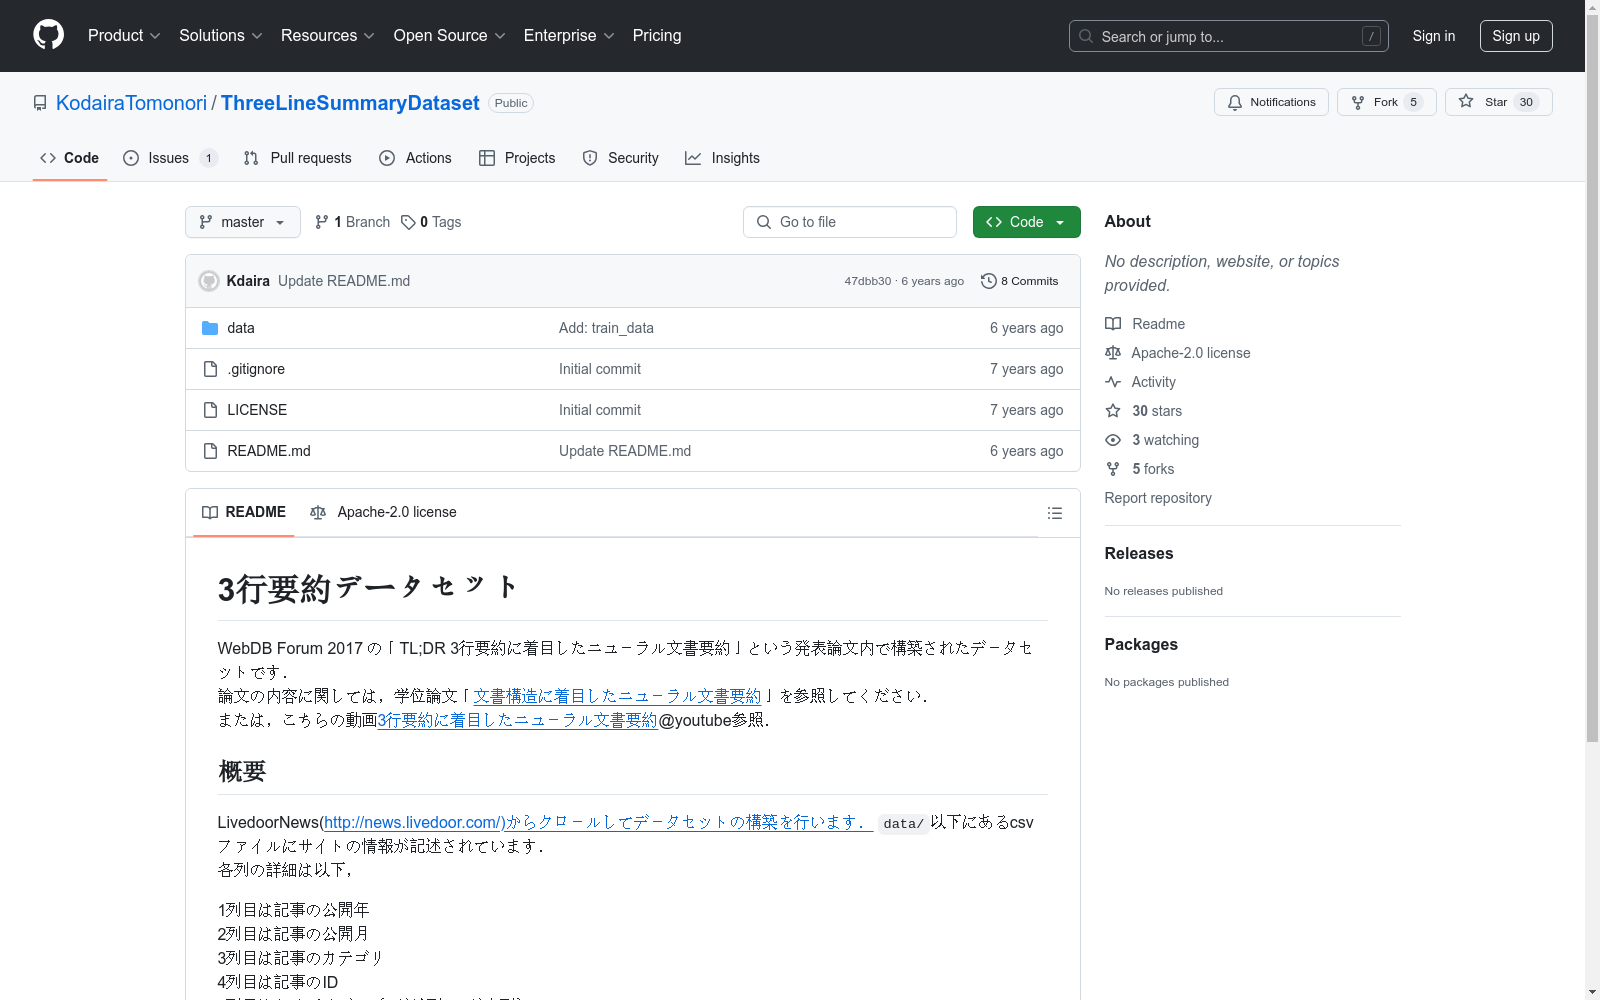Click the LICENSE file icon
The image size is (1600, 1000).
210,410
